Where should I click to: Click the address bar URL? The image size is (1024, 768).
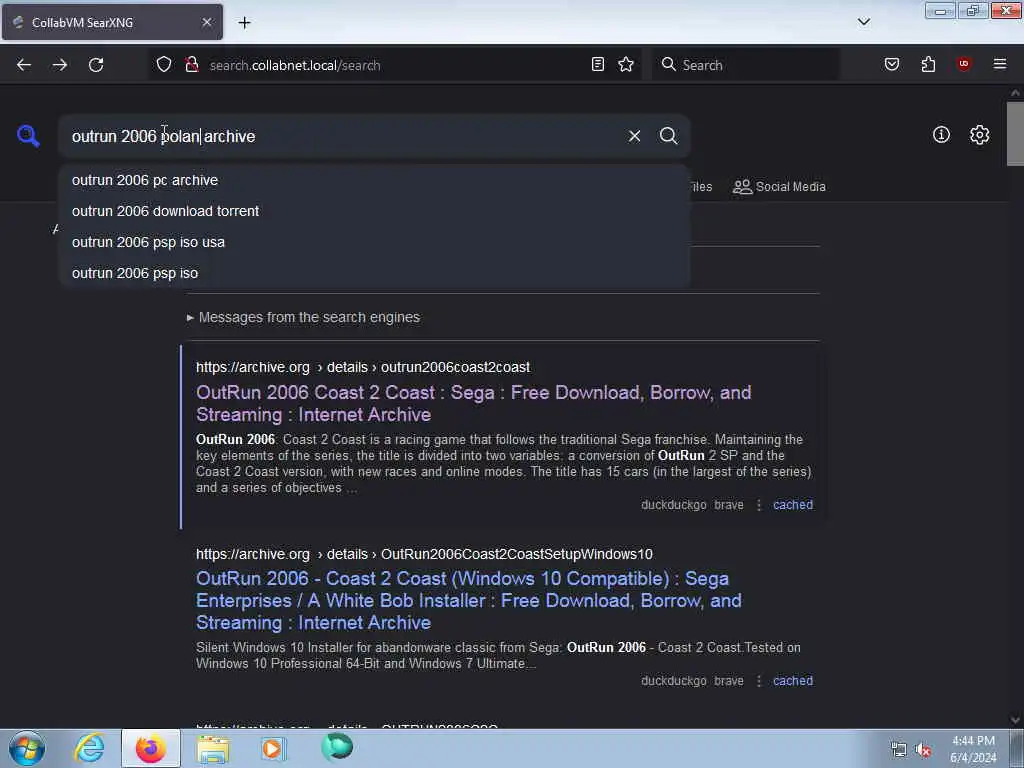point(295,65)
